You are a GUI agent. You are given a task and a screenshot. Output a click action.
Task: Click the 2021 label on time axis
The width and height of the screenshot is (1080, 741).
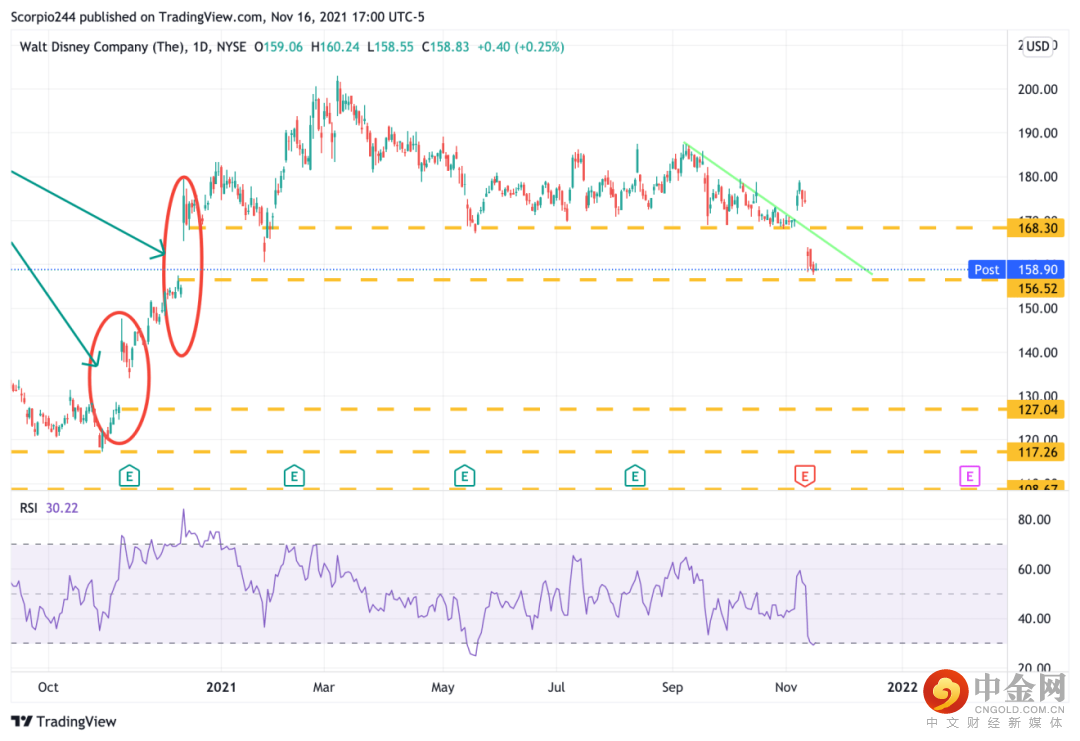point(221,687)
